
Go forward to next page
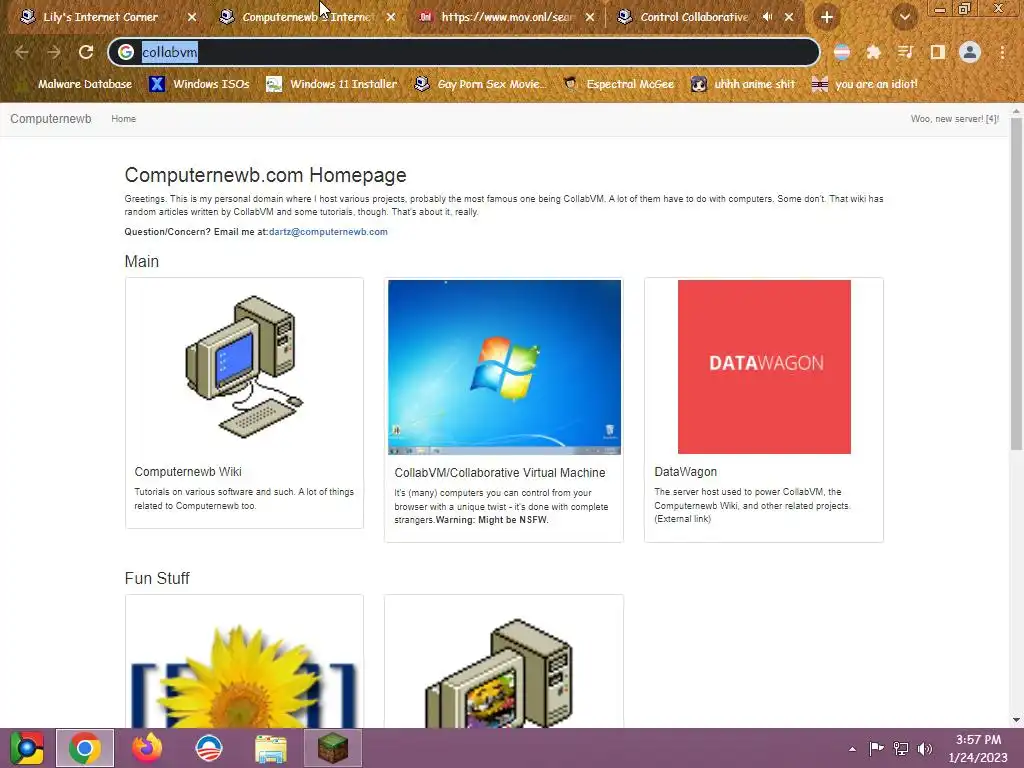pos(54,52)
